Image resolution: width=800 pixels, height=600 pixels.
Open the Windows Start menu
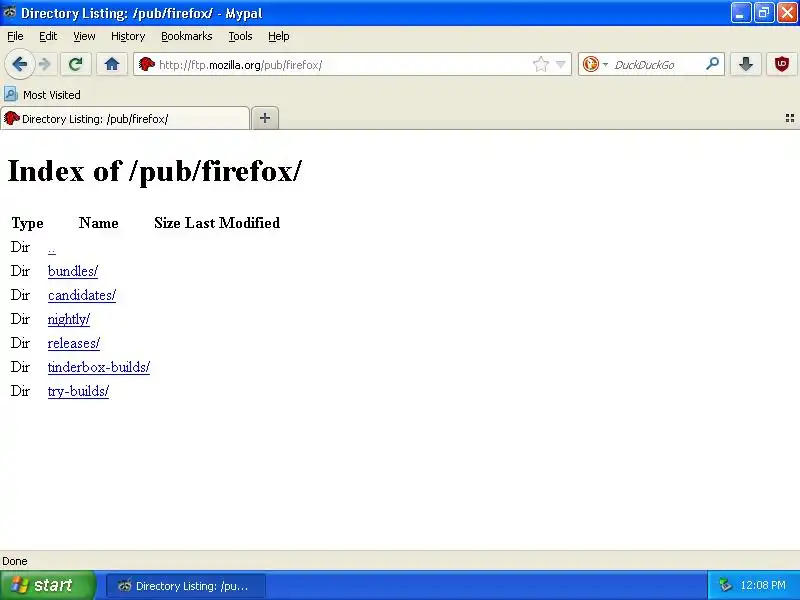click(x=47, y=585)
